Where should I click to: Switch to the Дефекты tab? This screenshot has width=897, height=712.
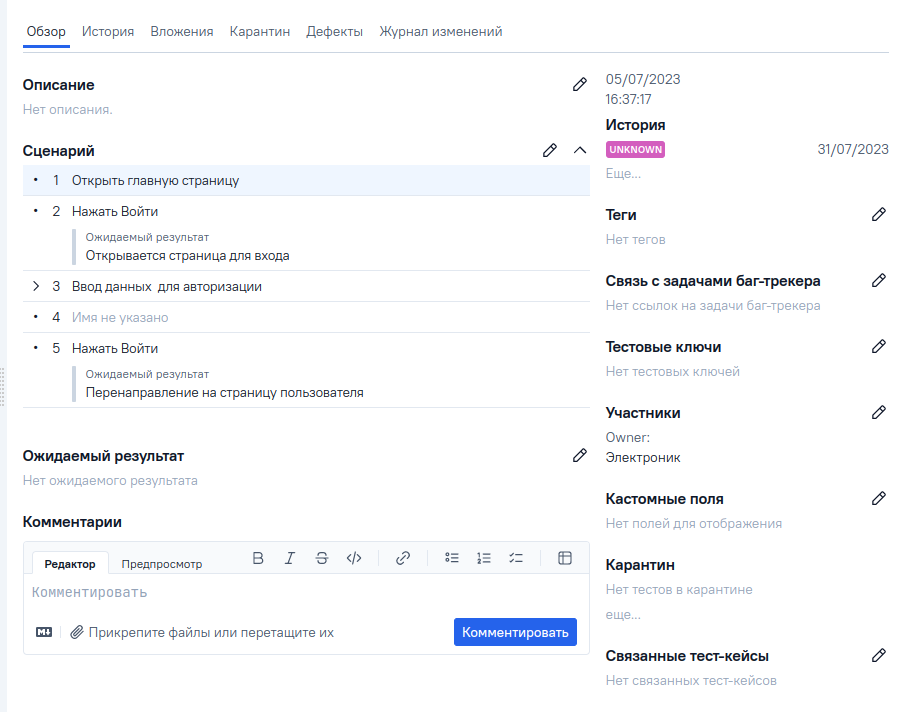(x=334, y=32)
